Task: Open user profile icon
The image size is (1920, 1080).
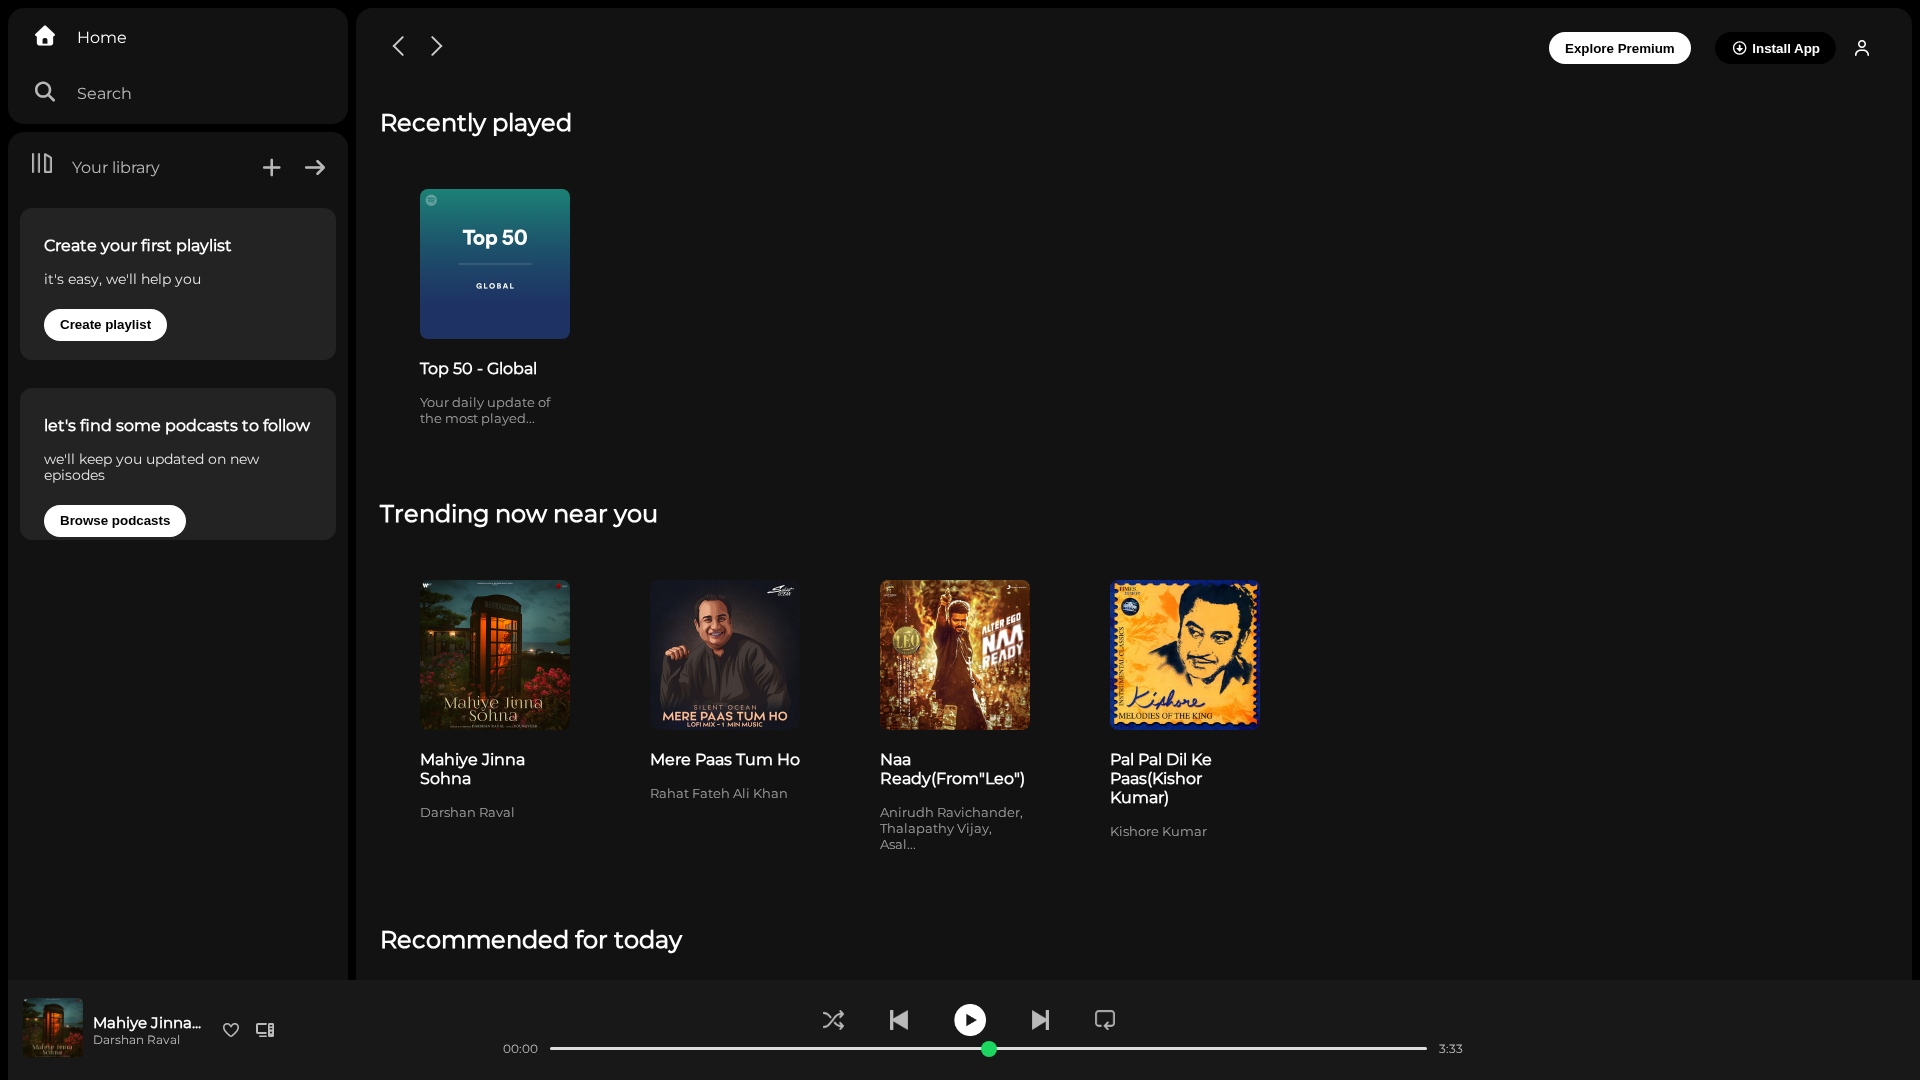Action: point(1862,48)
